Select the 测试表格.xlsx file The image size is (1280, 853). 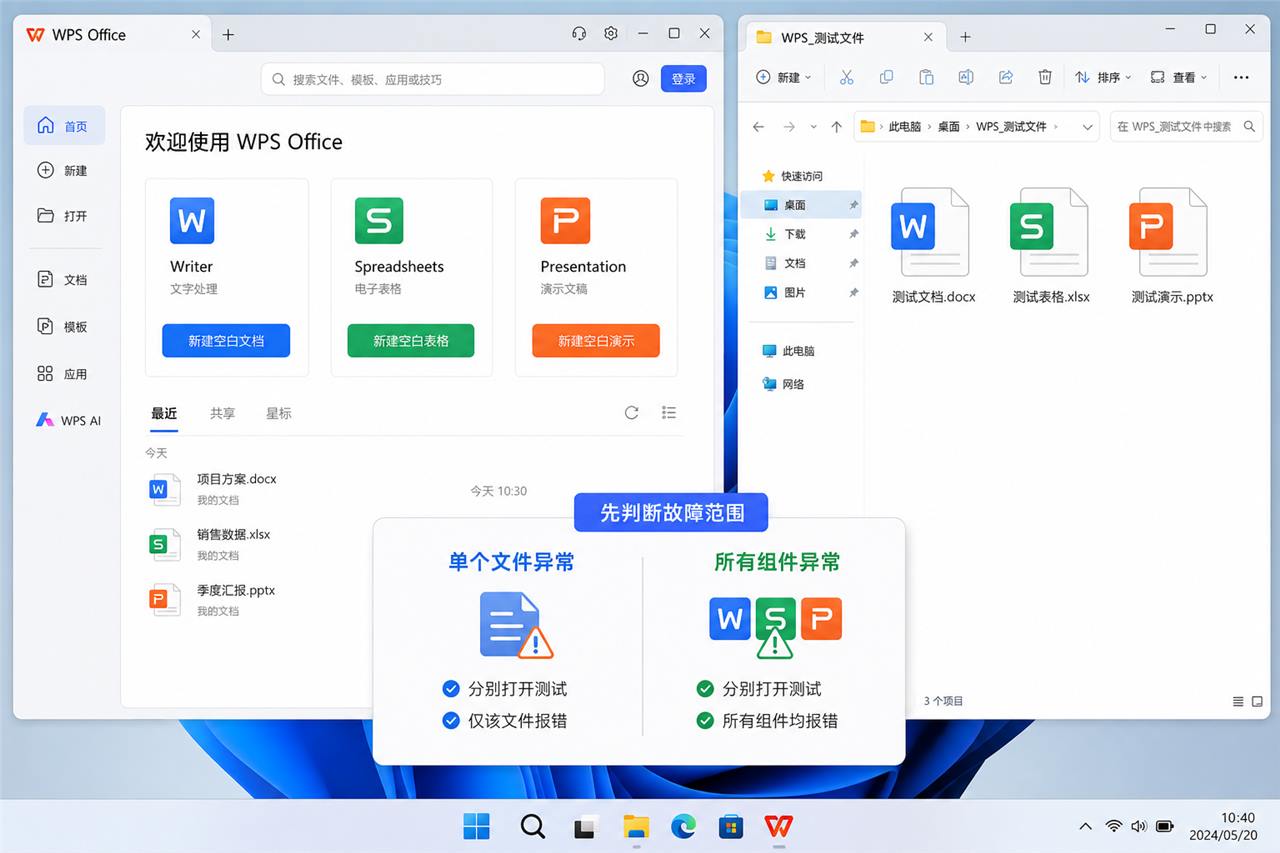1051,246
